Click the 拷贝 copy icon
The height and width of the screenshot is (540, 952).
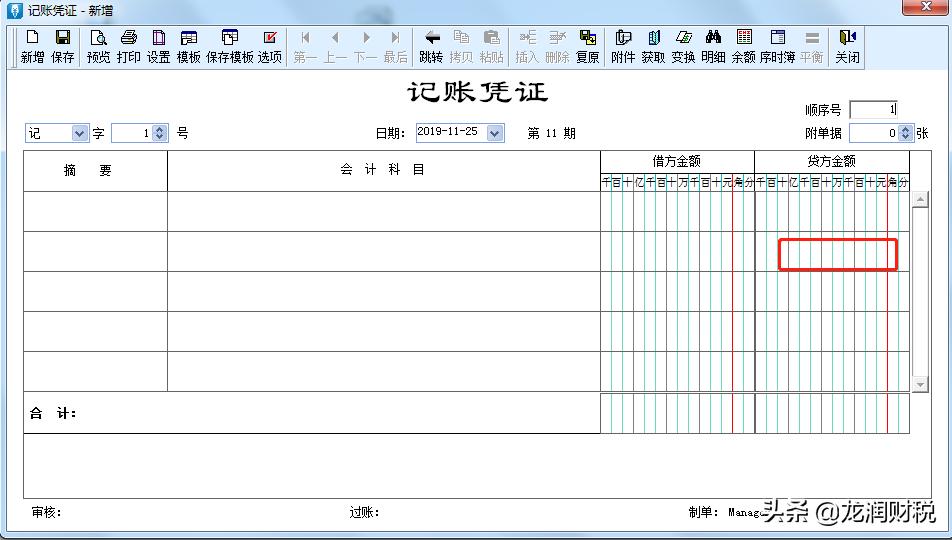[461, 47]
